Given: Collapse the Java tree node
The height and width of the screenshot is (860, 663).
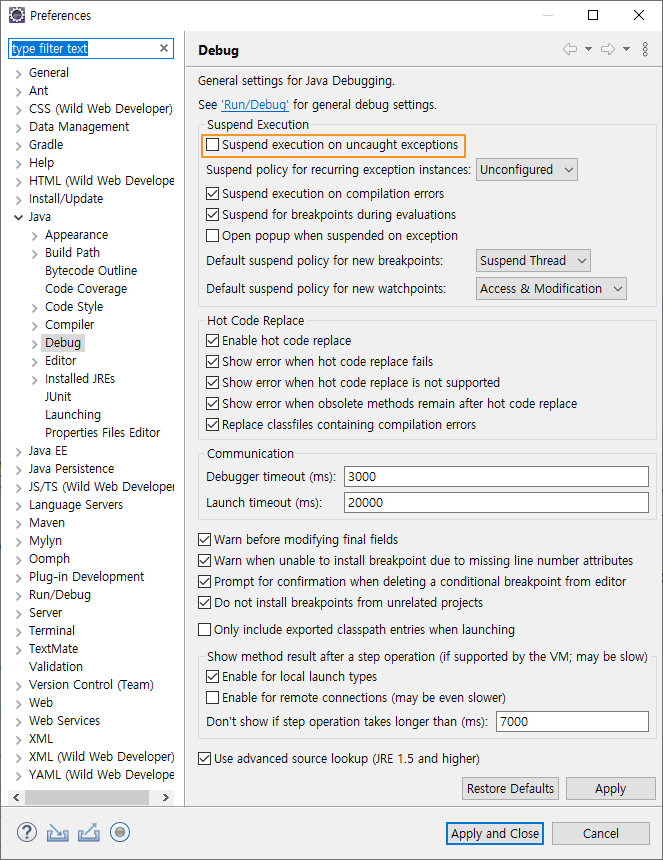Looking at the screenshot, I should (18, 217).
